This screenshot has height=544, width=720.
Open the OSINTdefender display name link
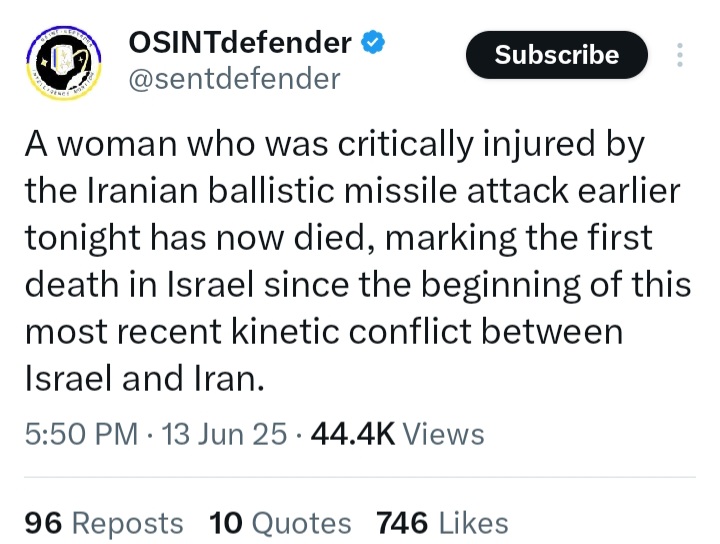pyautogui.click(x=240, y=43)
